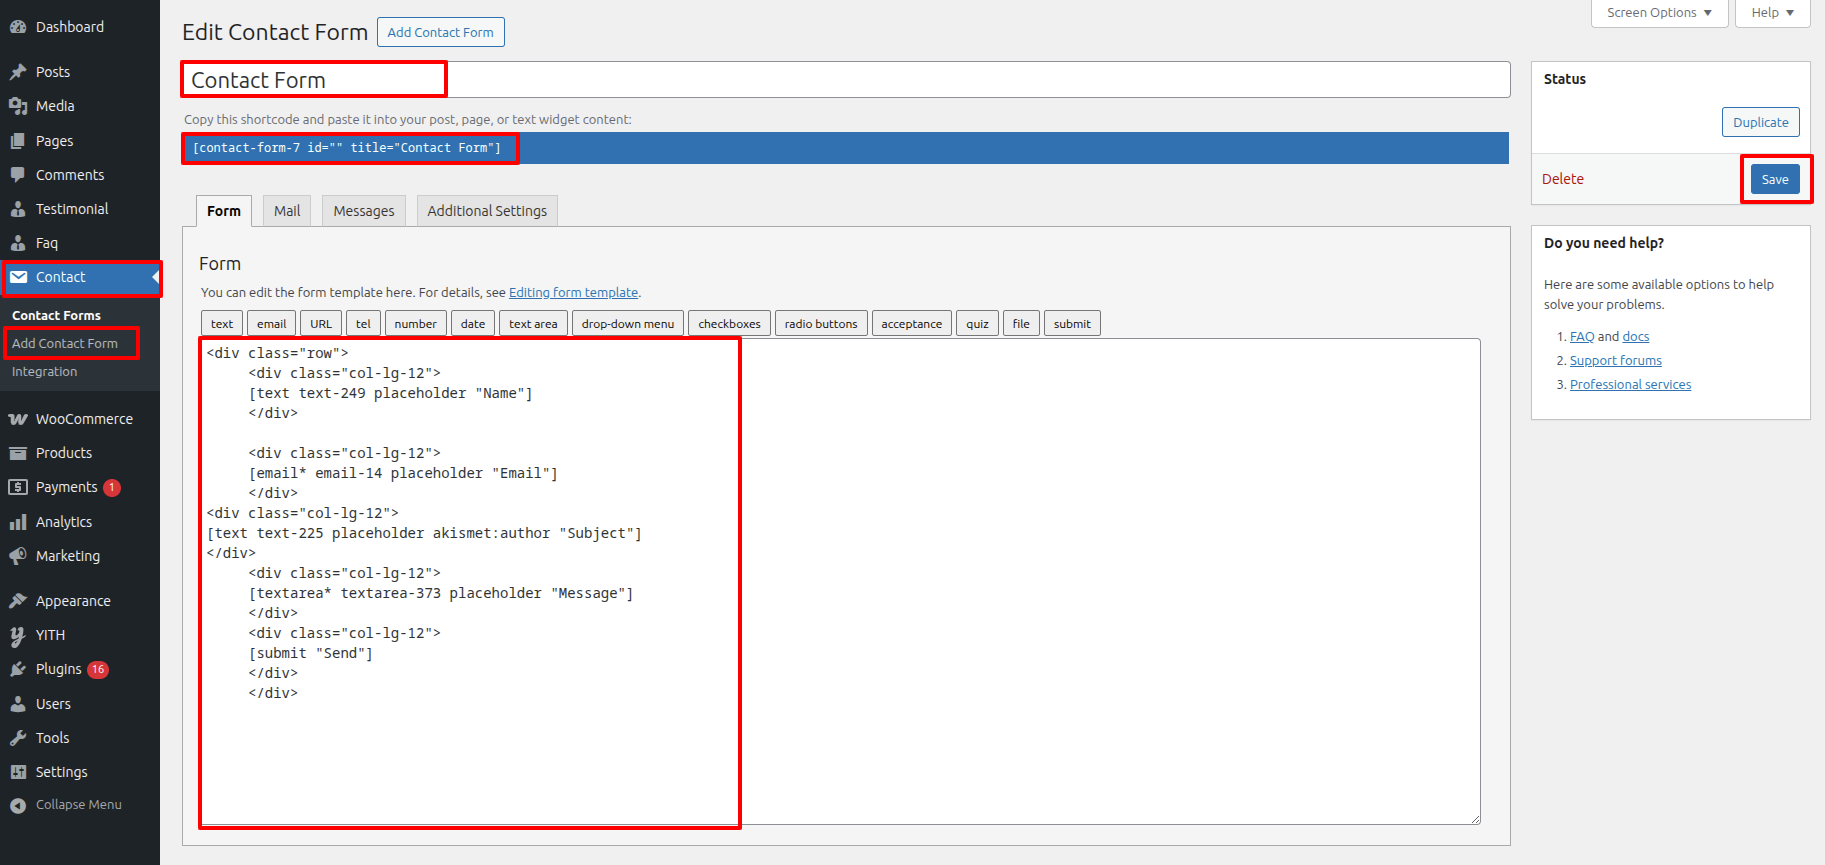Click the Comments speech bubble icon
Screen dimensions: 1825x865
[18, 175]
